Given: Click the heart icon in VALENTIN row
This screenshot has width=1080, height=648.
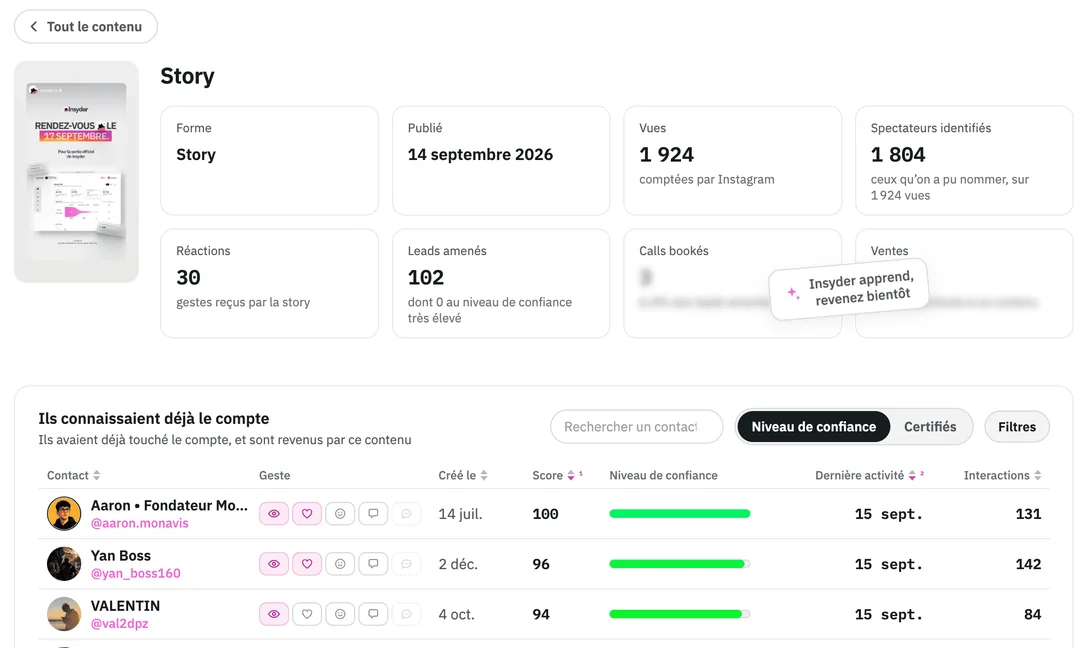Looking at the screenshot, I should click(x=307, y=614).
